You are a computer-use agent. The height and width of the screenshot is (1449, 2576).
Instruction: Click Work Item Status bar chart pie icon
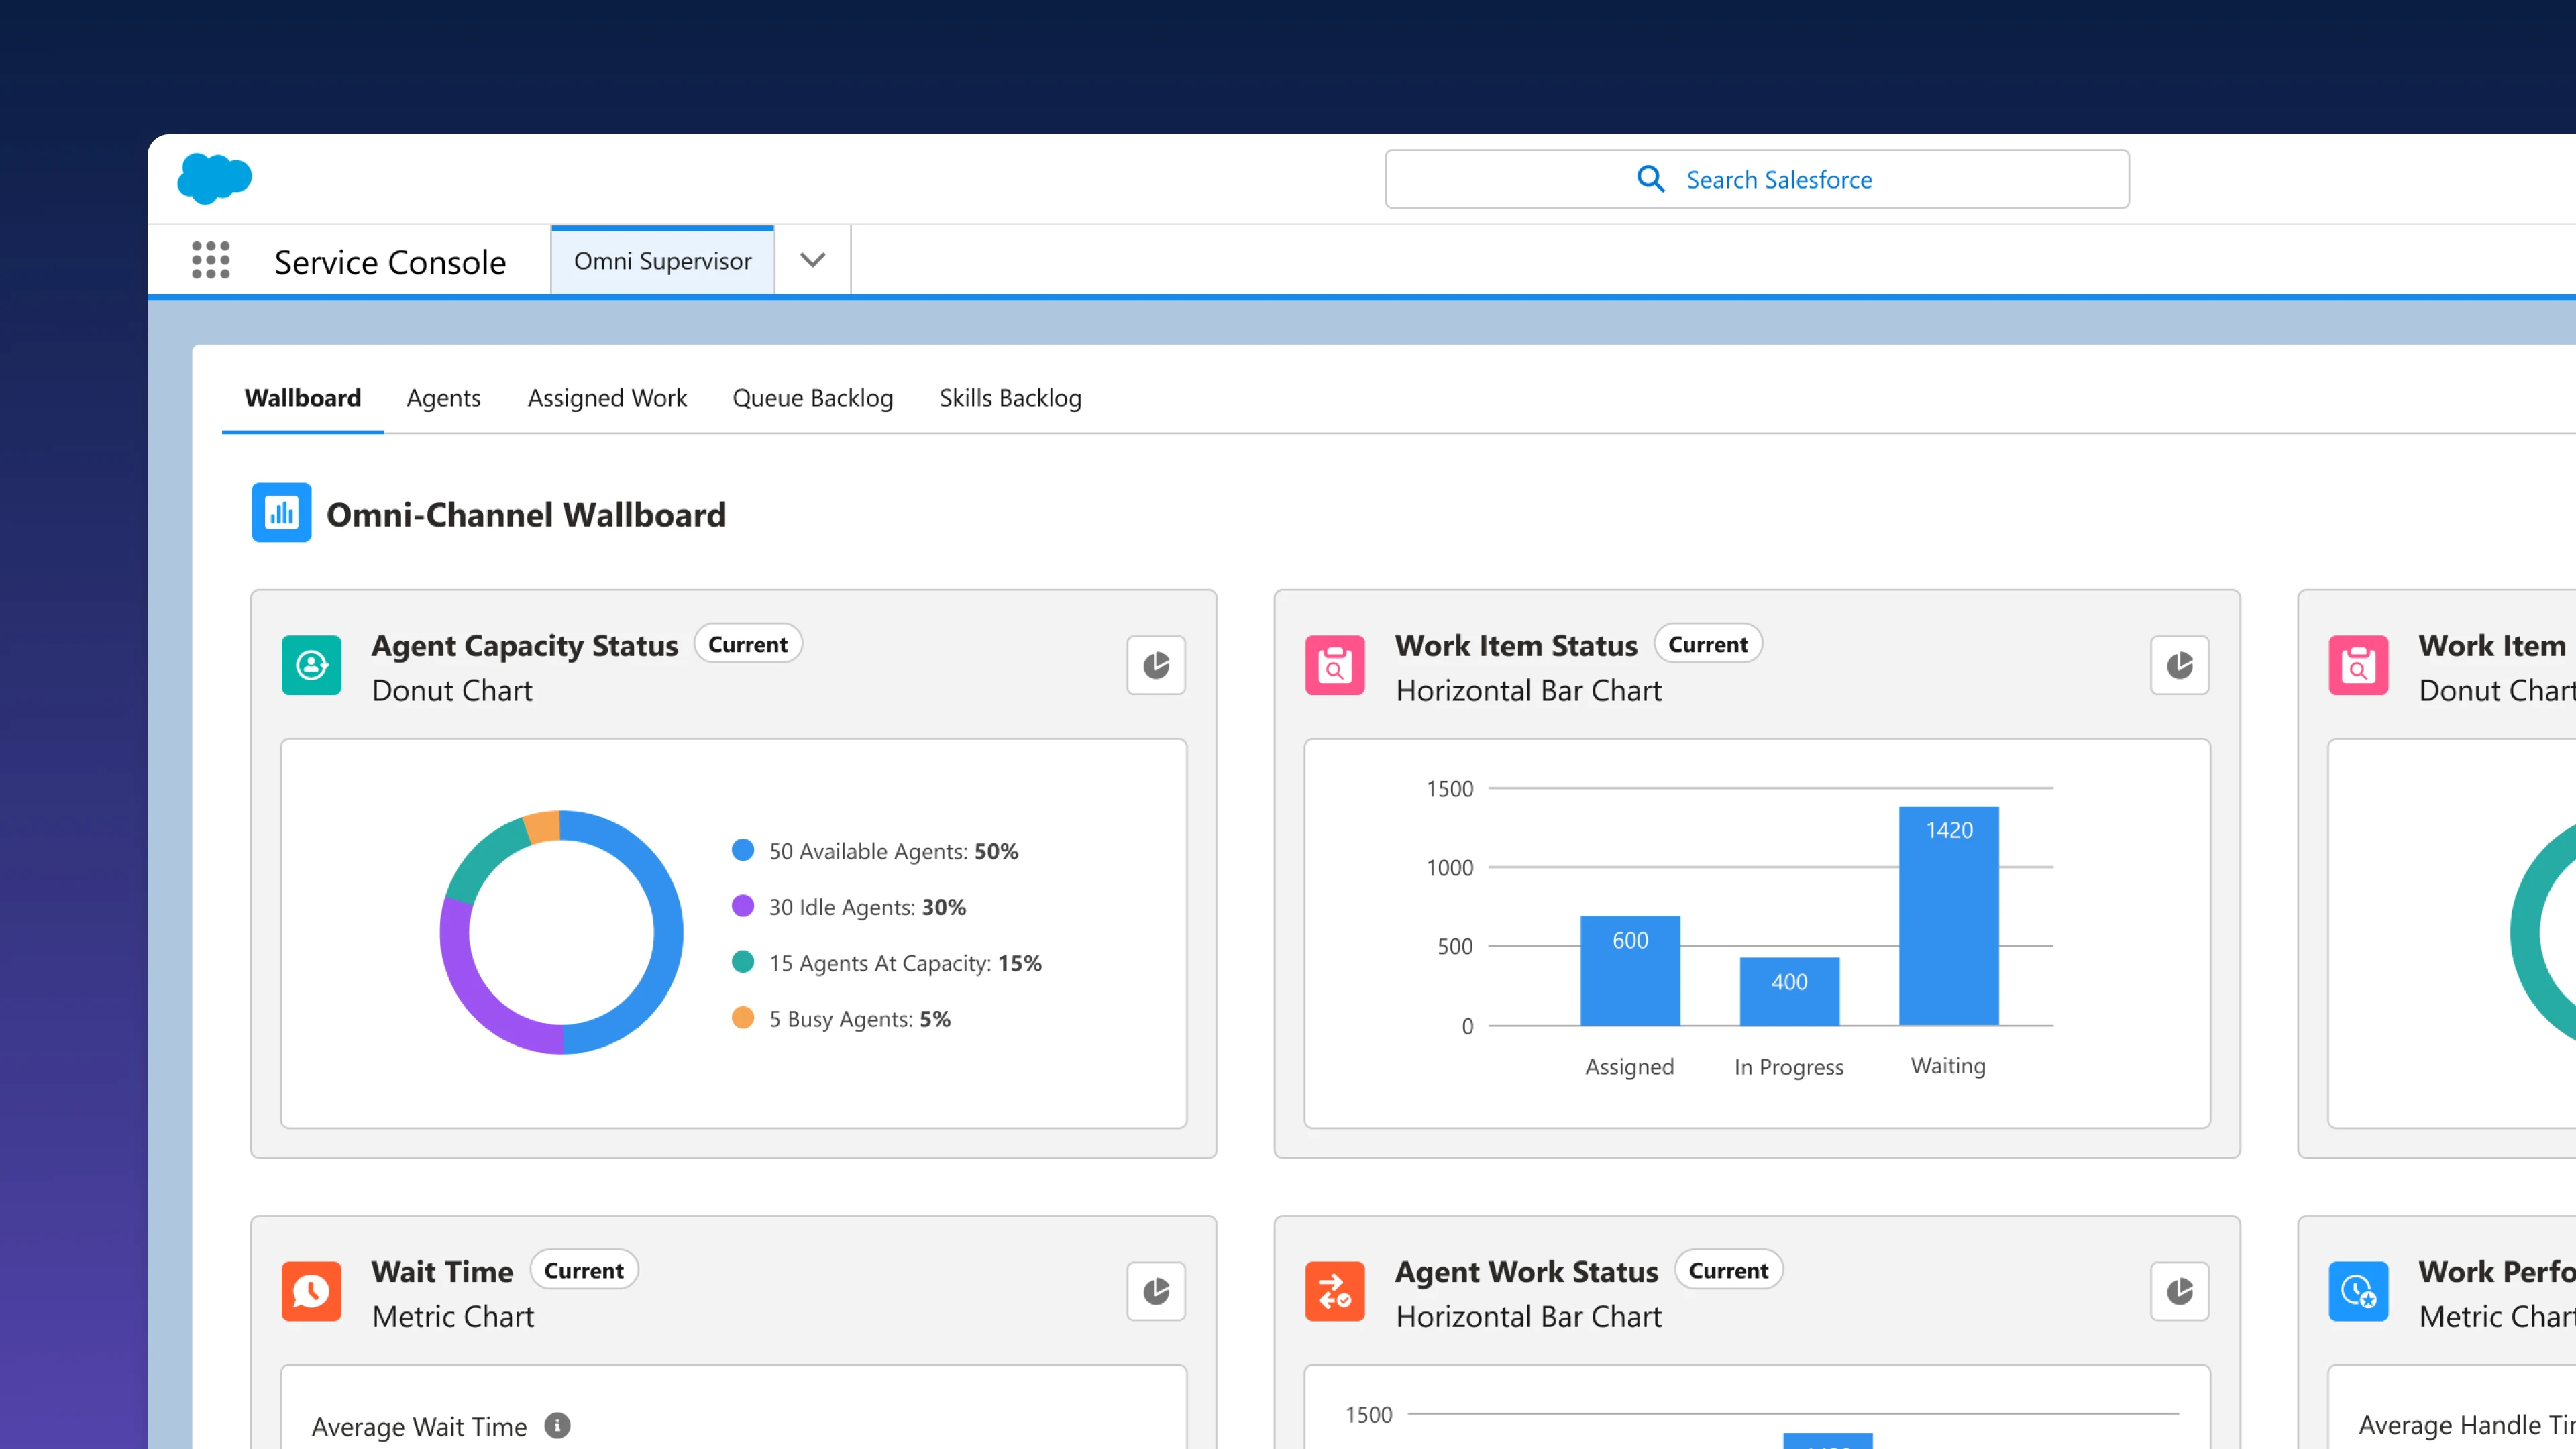tap(2179, 665)
